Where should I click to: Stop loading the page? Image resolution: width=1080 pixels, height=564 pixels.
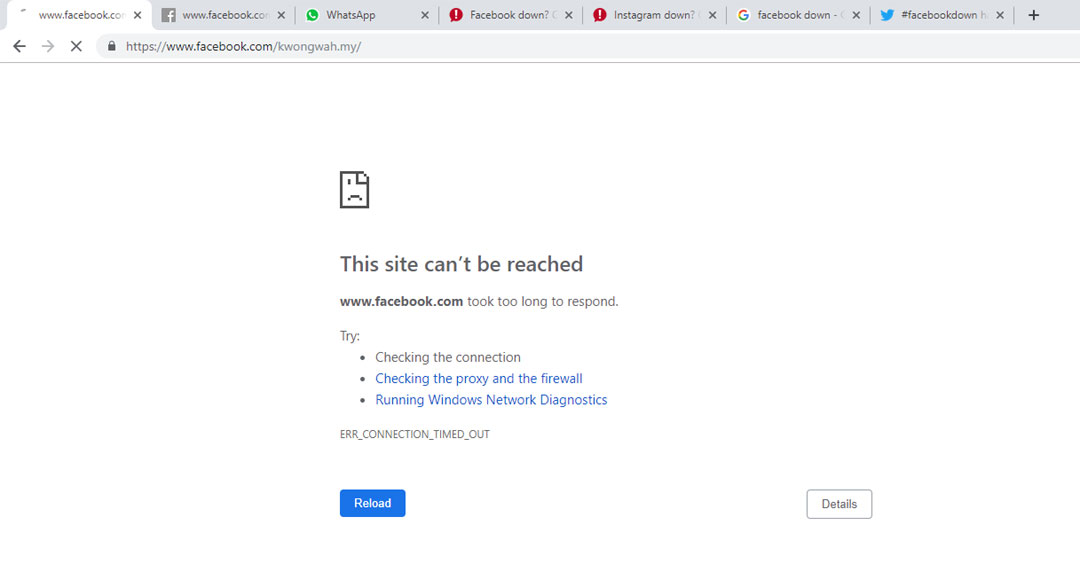point(76,46)
